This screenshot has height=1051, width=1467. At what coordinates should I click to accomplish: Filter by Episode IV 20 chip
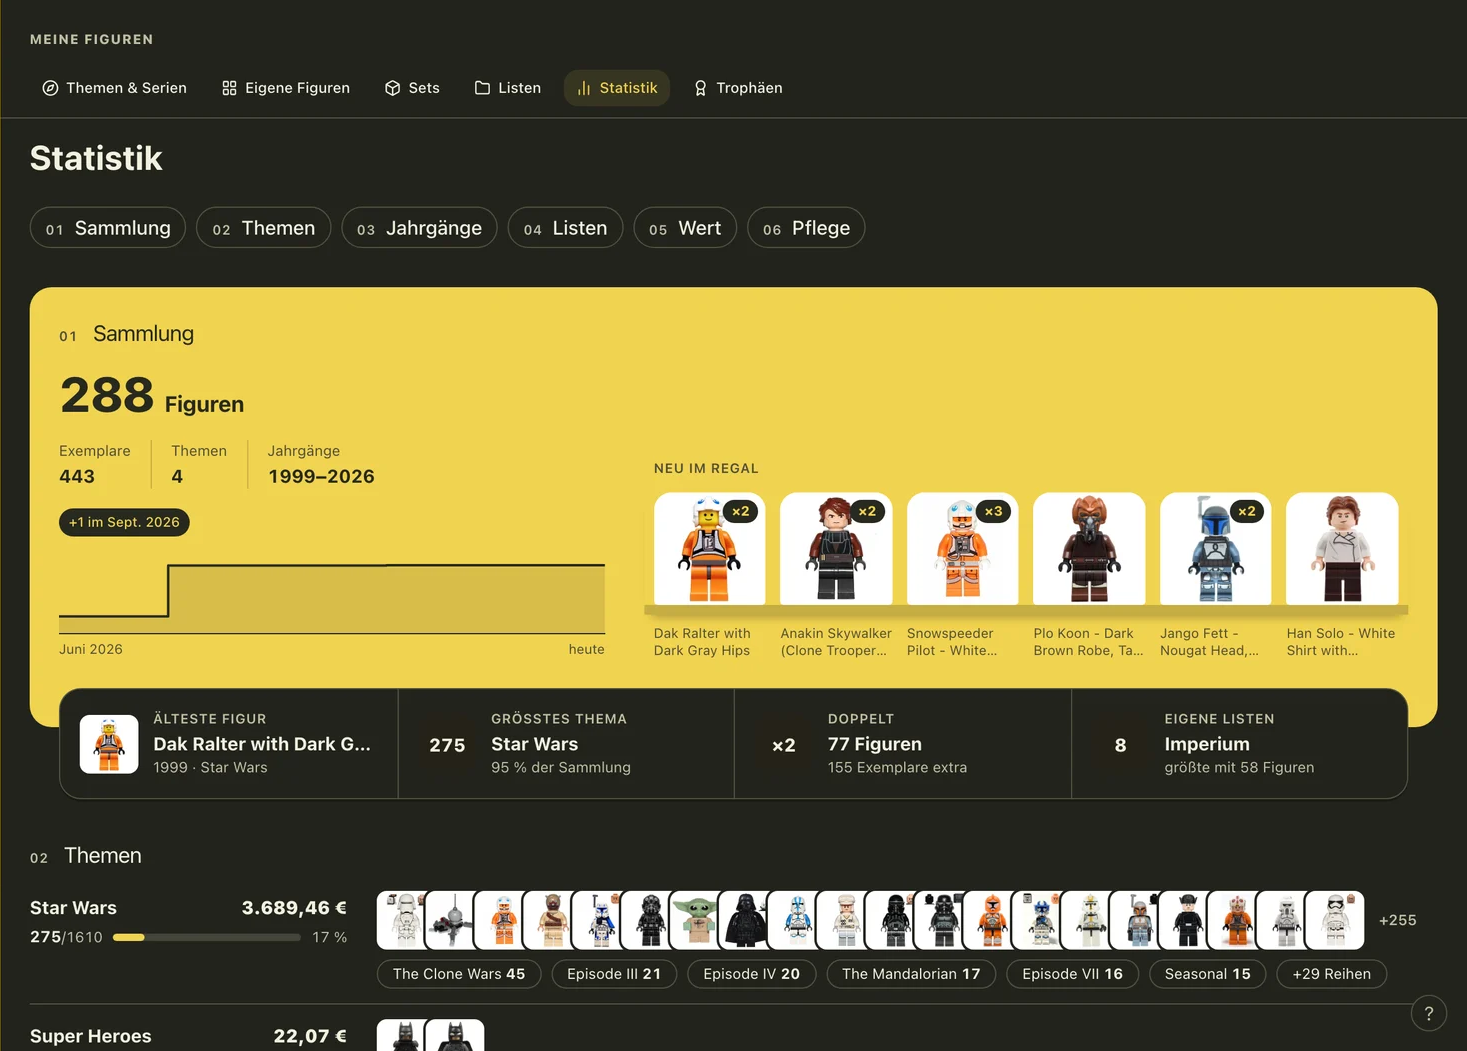(x=751, y=974)
